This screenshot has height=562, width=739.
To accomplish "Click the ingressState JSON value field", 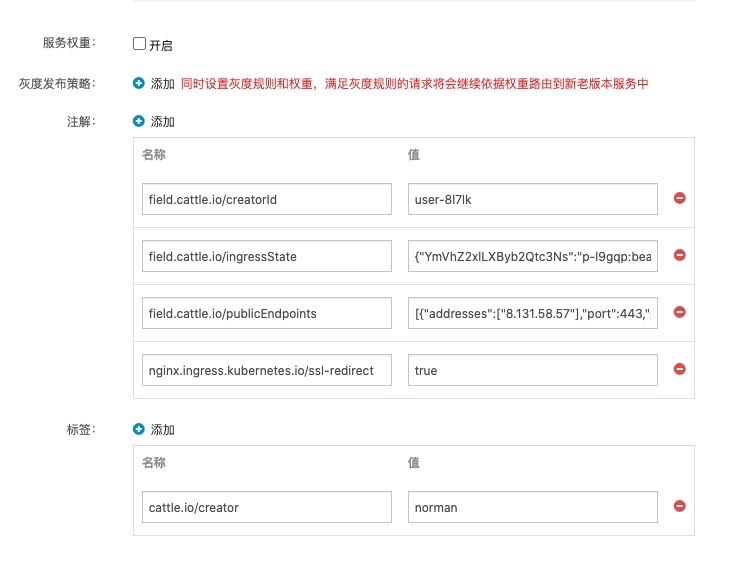I will (x=532, y=256).
